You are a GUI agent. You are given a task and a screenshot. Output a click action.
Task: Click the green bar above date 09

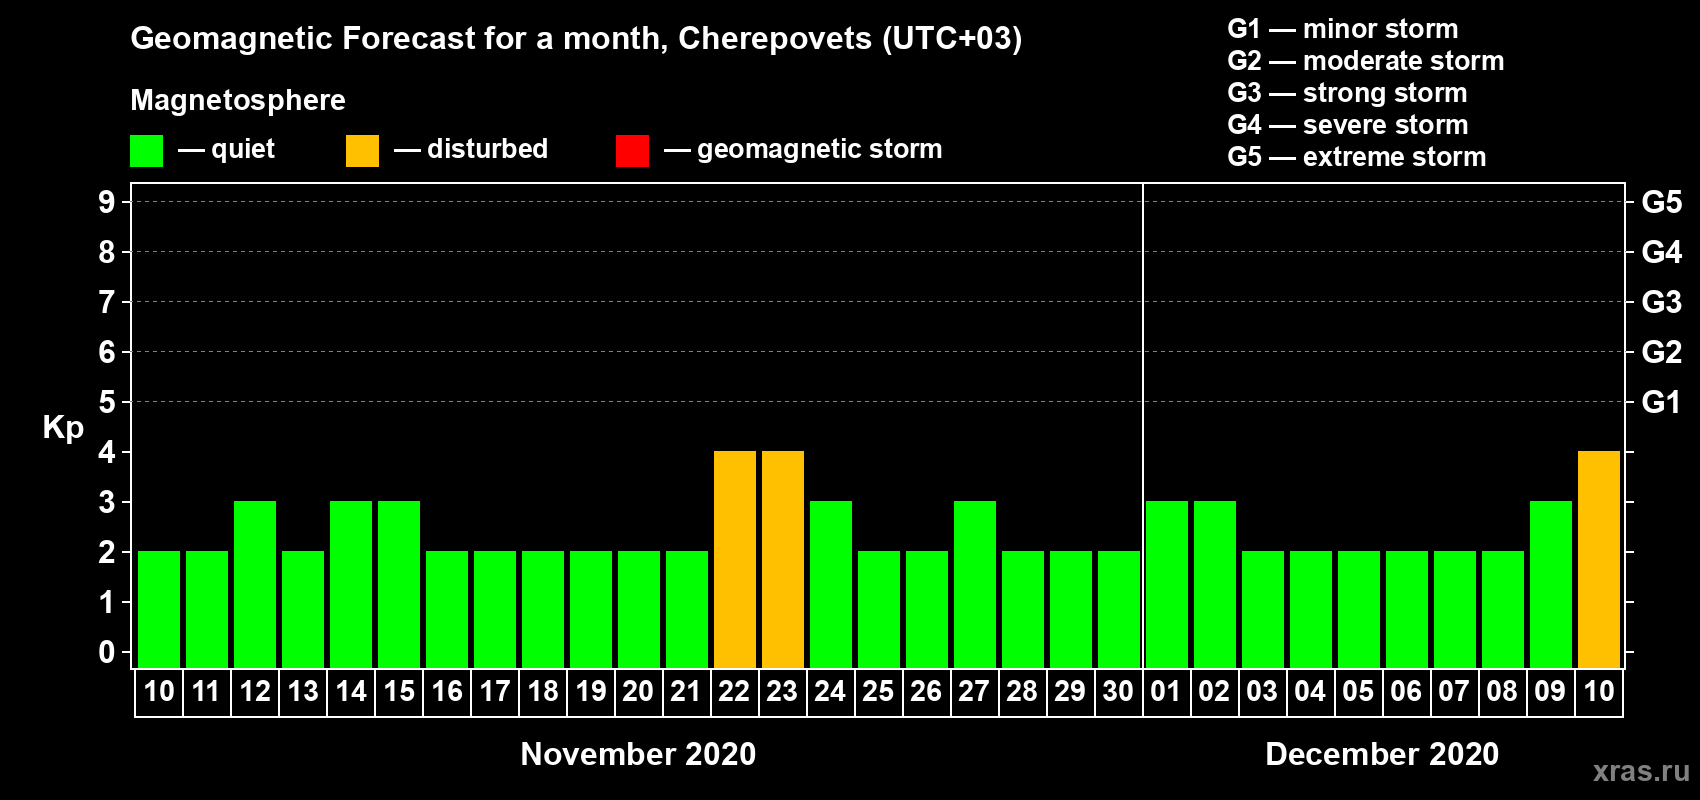[1551, 585]
